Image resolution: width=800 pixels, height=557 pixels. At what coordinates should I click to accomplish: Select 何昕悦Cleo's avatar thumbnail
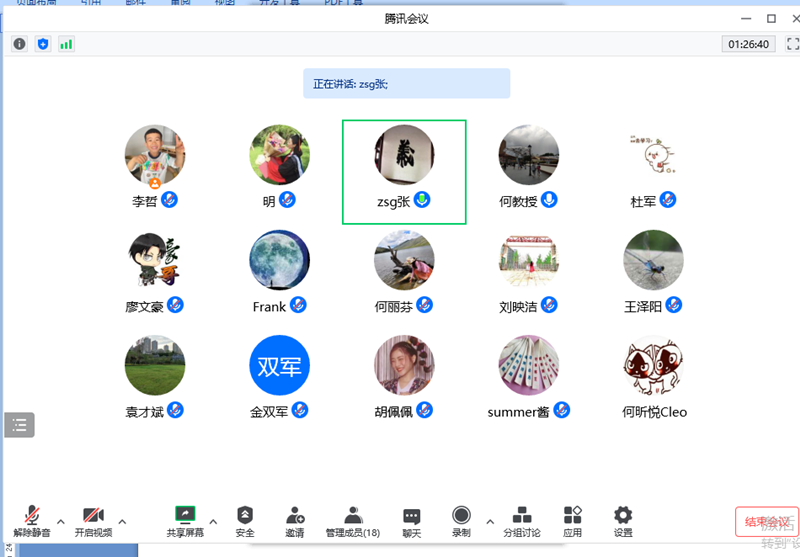click(x=653, y=365)
